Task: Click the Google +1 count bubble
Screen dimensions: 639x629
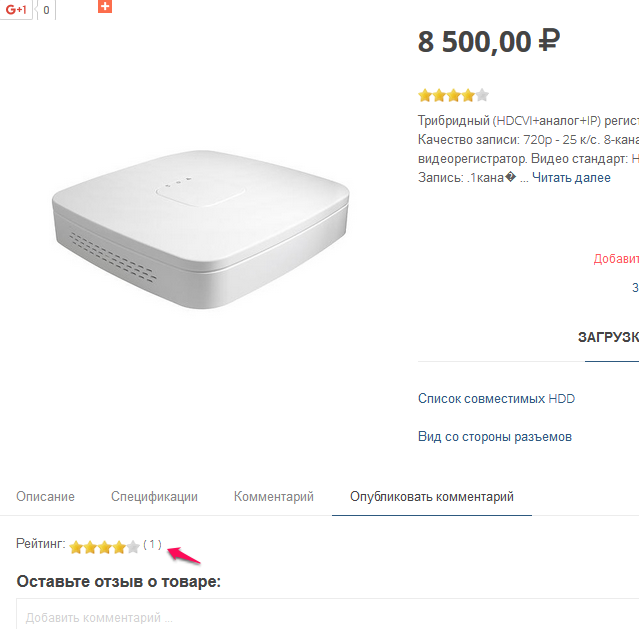Action: click(46, 10)
